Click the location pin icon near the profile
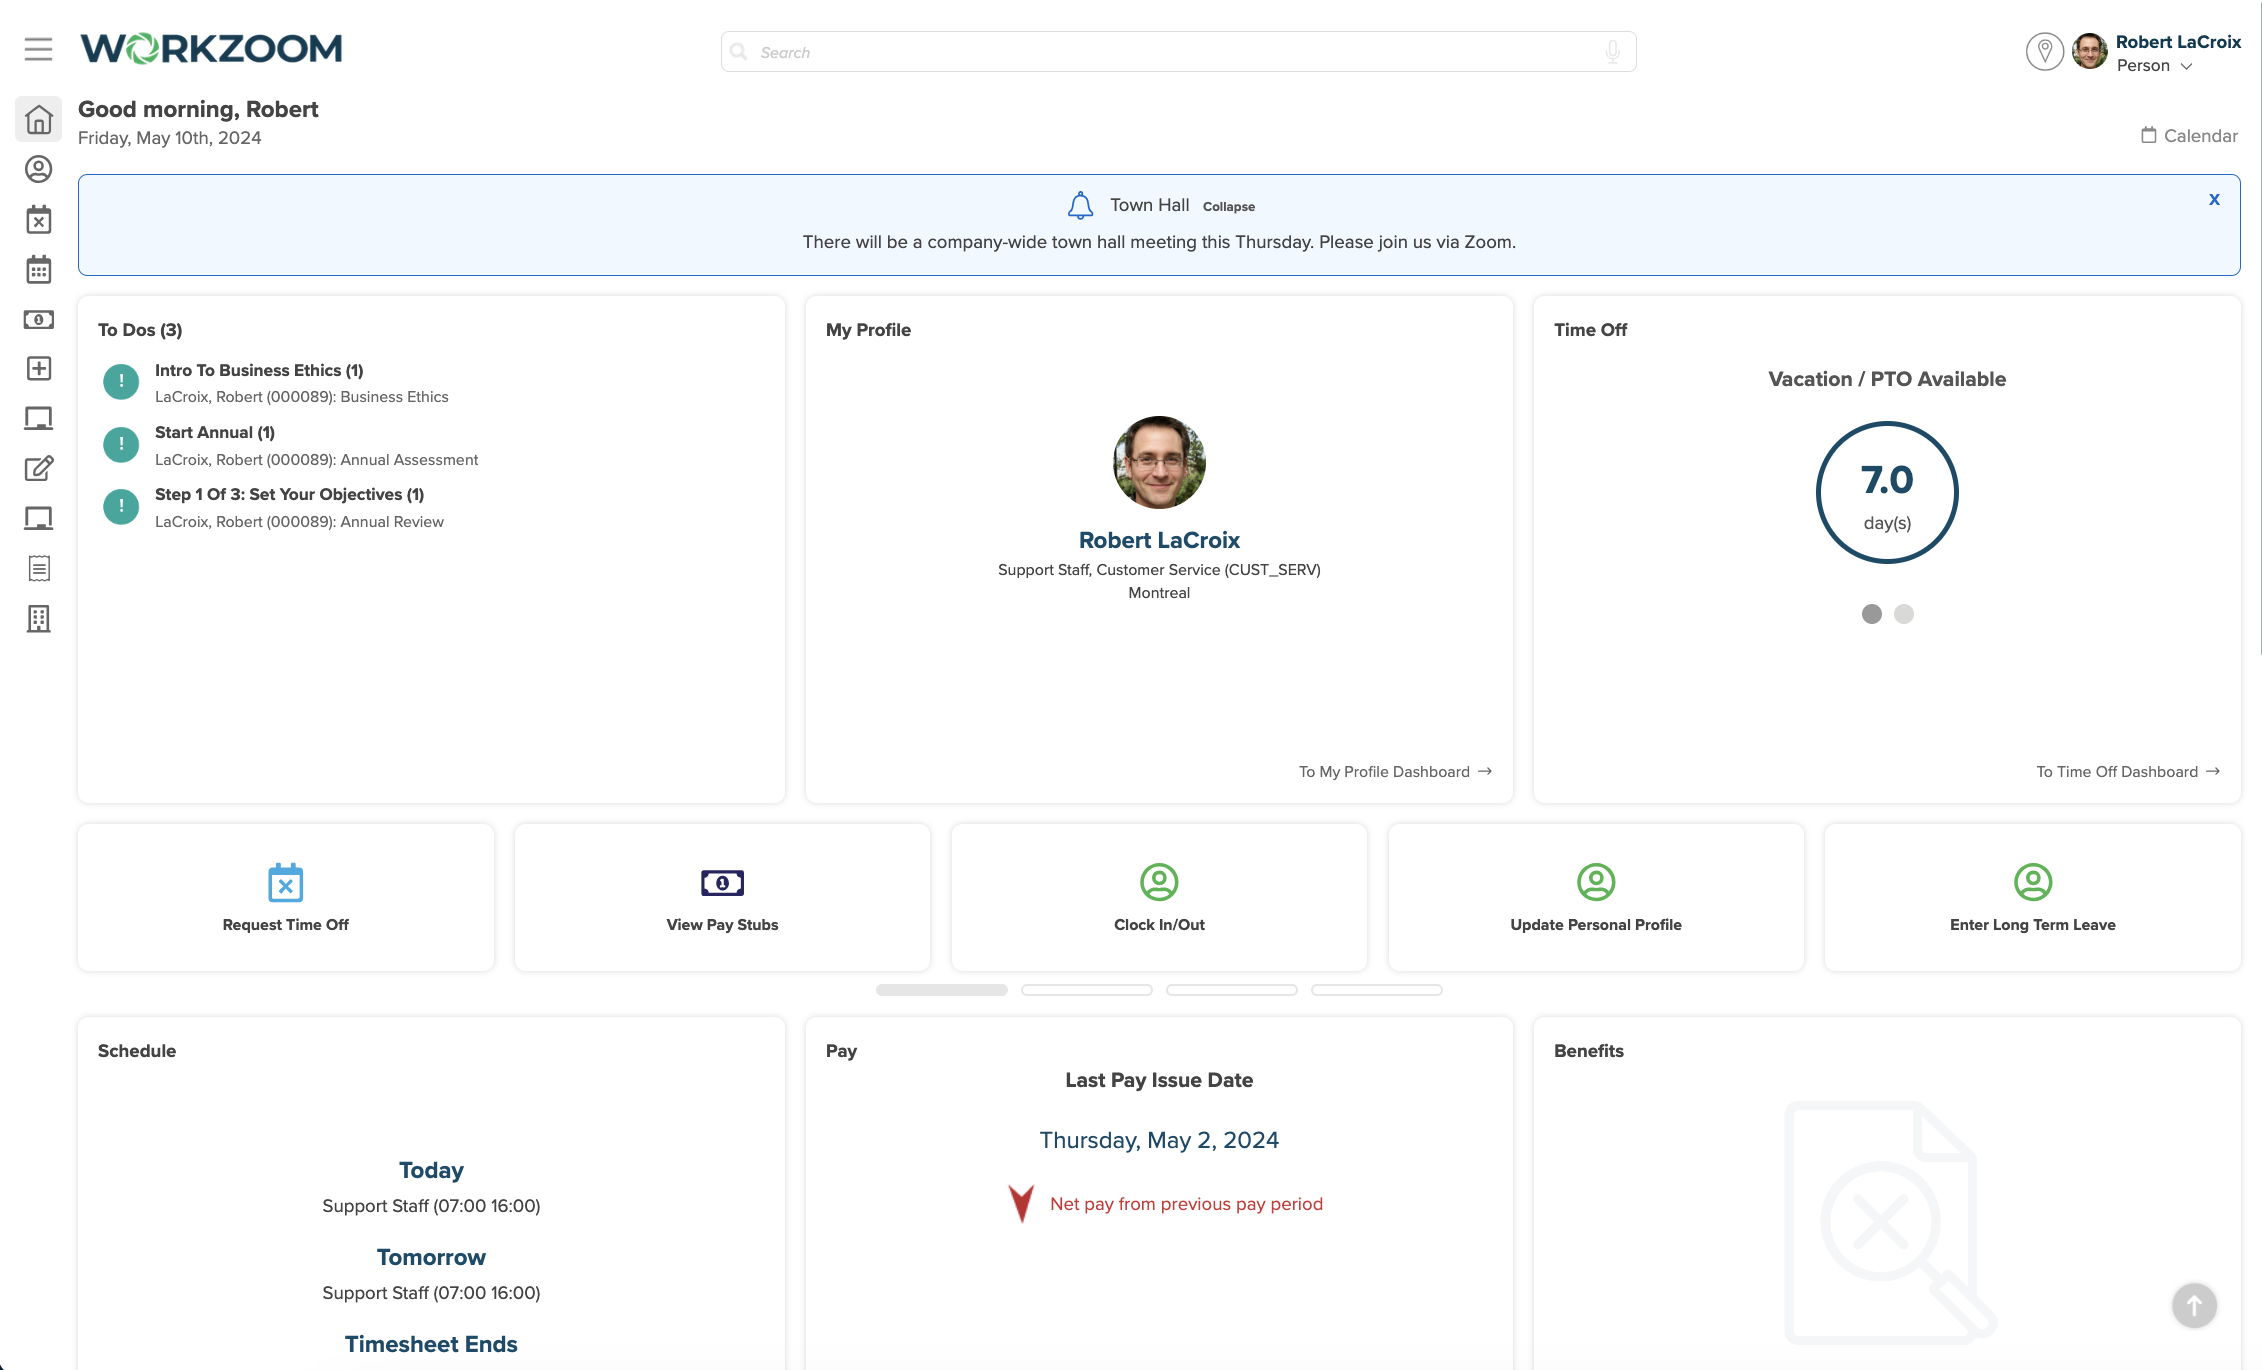 coord(2044,51)
